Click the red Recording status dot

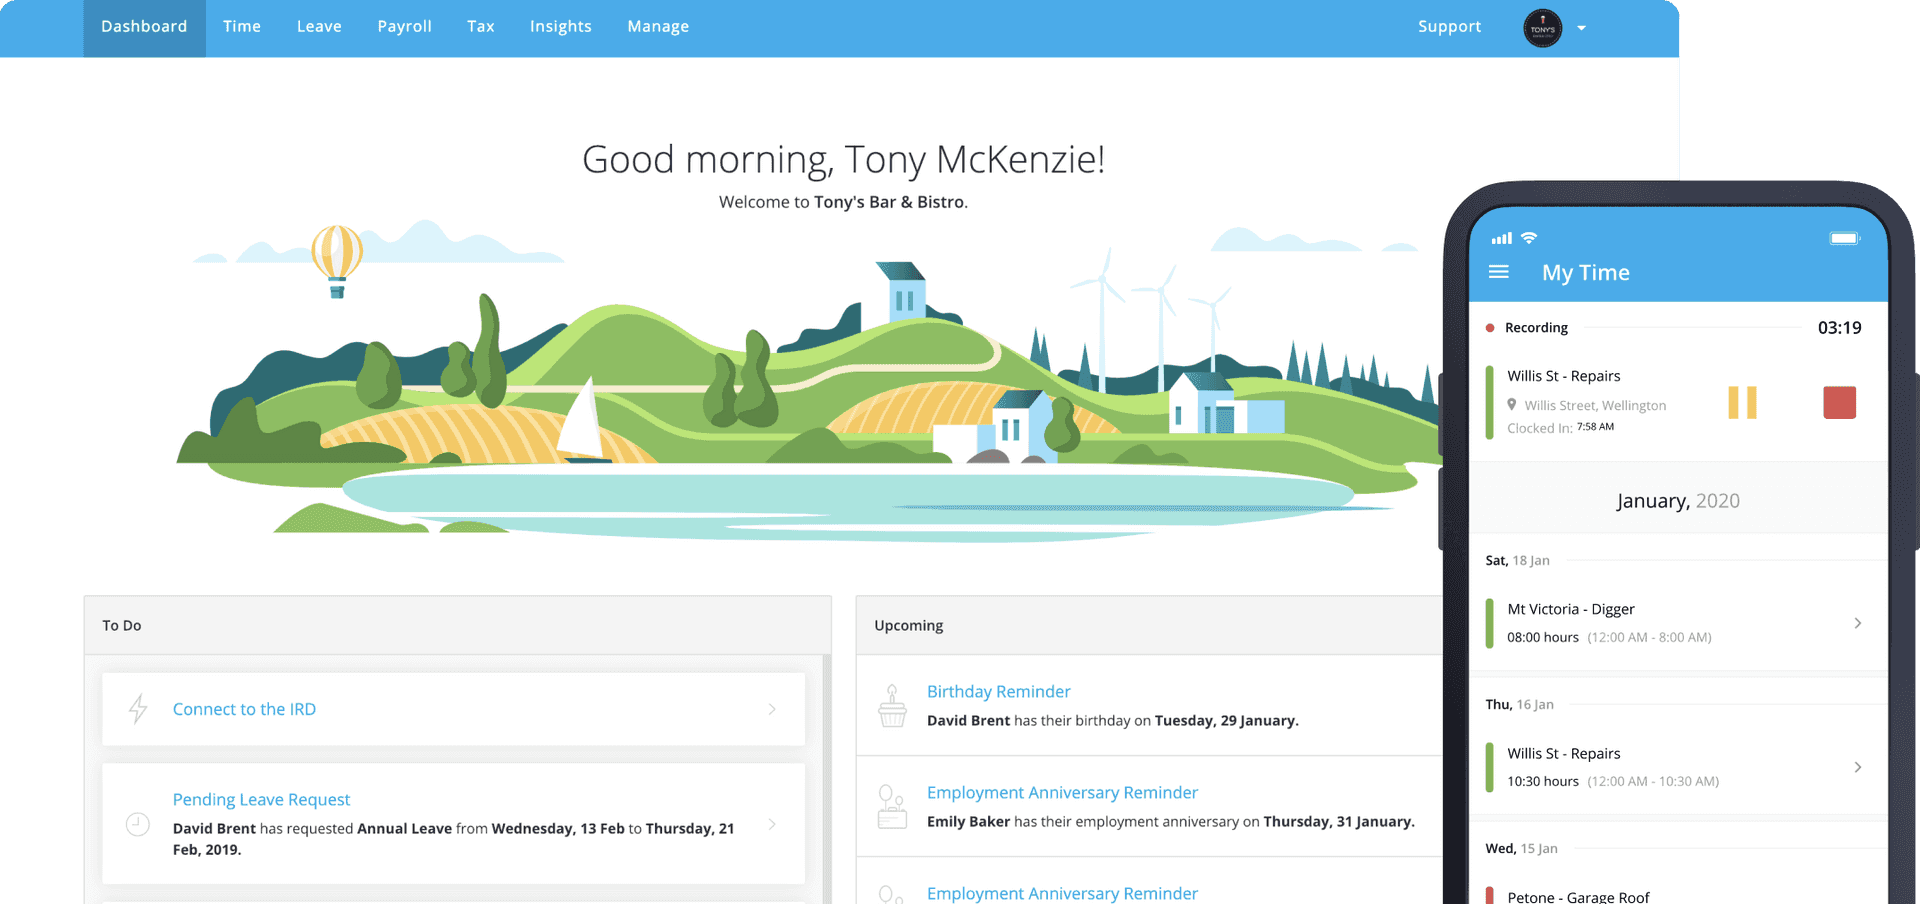tap(1490, 327)
